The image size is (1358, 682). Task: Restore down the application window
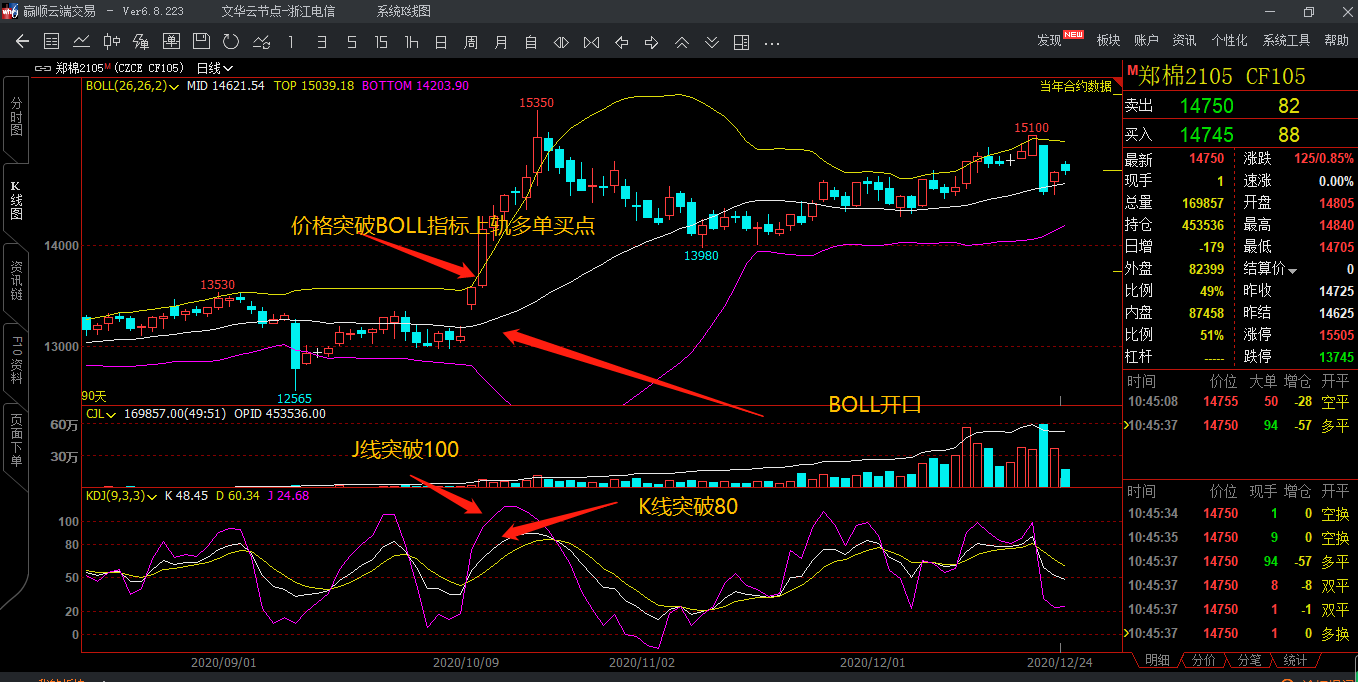pyautogui.click(x=1309, y=11)
